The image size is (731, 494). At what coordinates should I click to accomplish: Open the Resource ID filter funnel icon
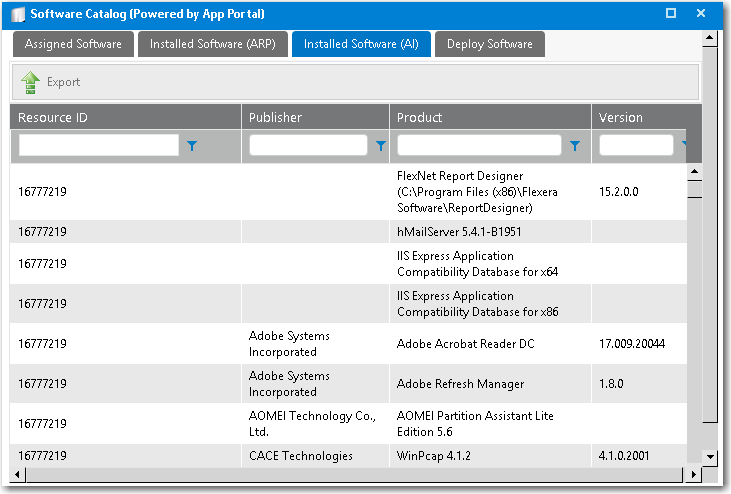(192, 146)
